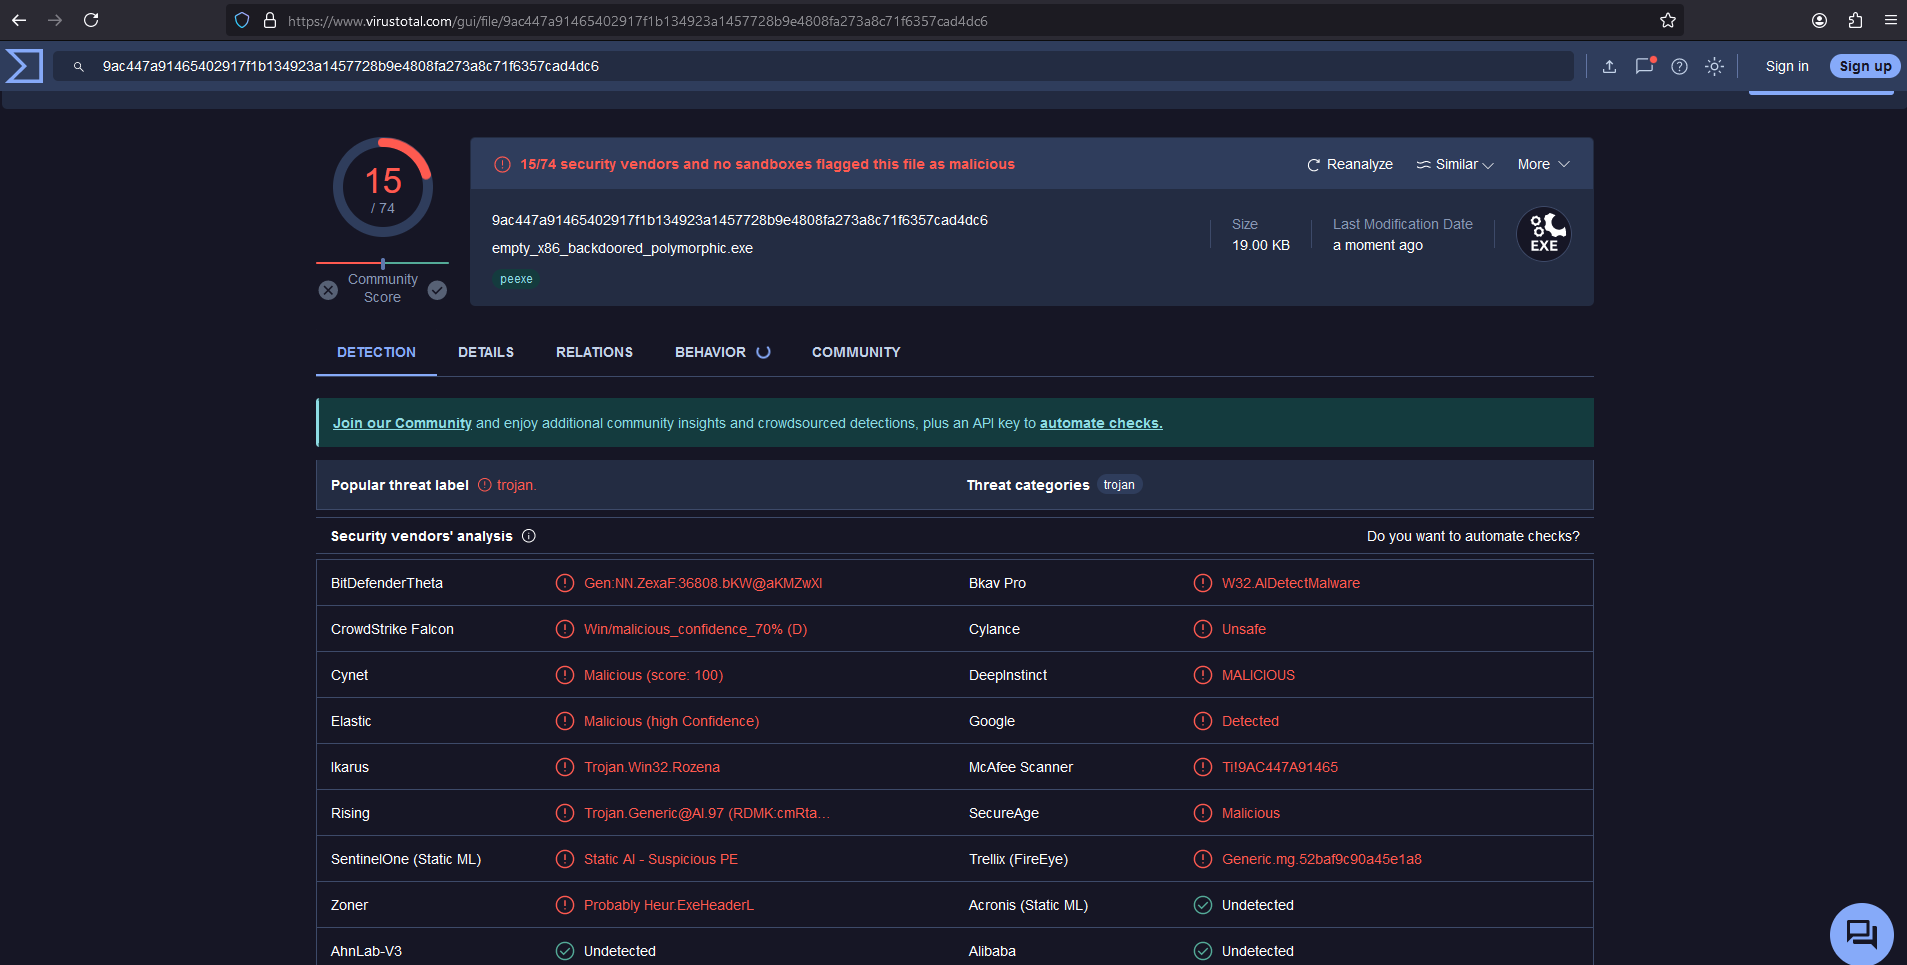
Task: Click the tracking protection shield icon
Action: pos(242,20)
